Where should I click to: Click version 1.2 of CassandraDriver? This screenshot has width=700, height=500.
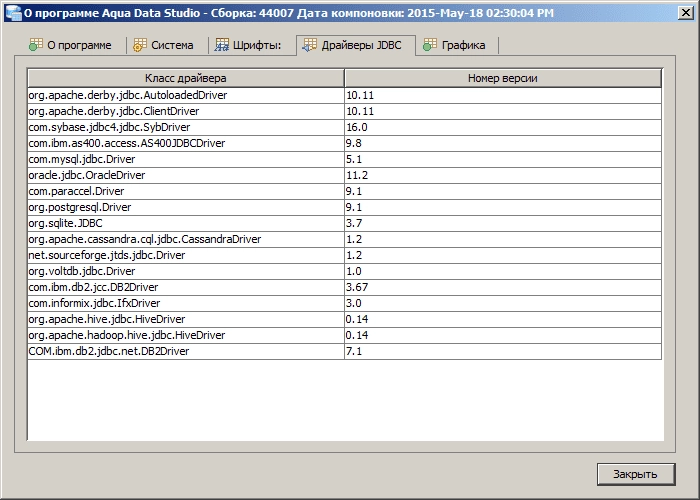[x=503, y=240]
